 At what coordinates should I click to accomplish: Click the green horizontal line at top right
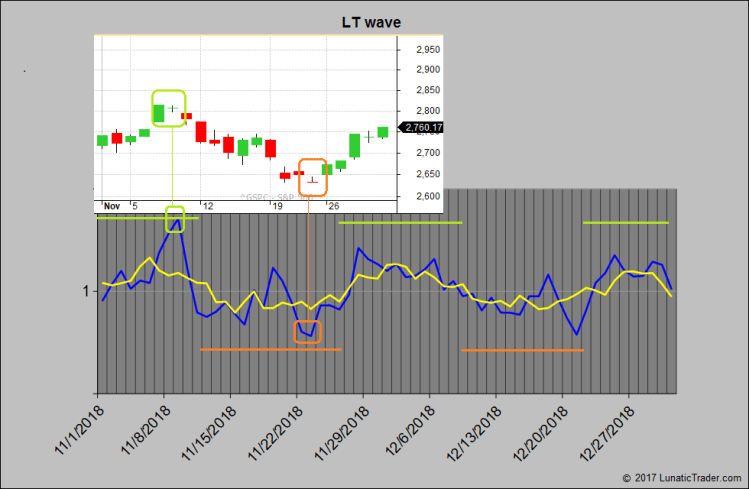click(625, 222)
